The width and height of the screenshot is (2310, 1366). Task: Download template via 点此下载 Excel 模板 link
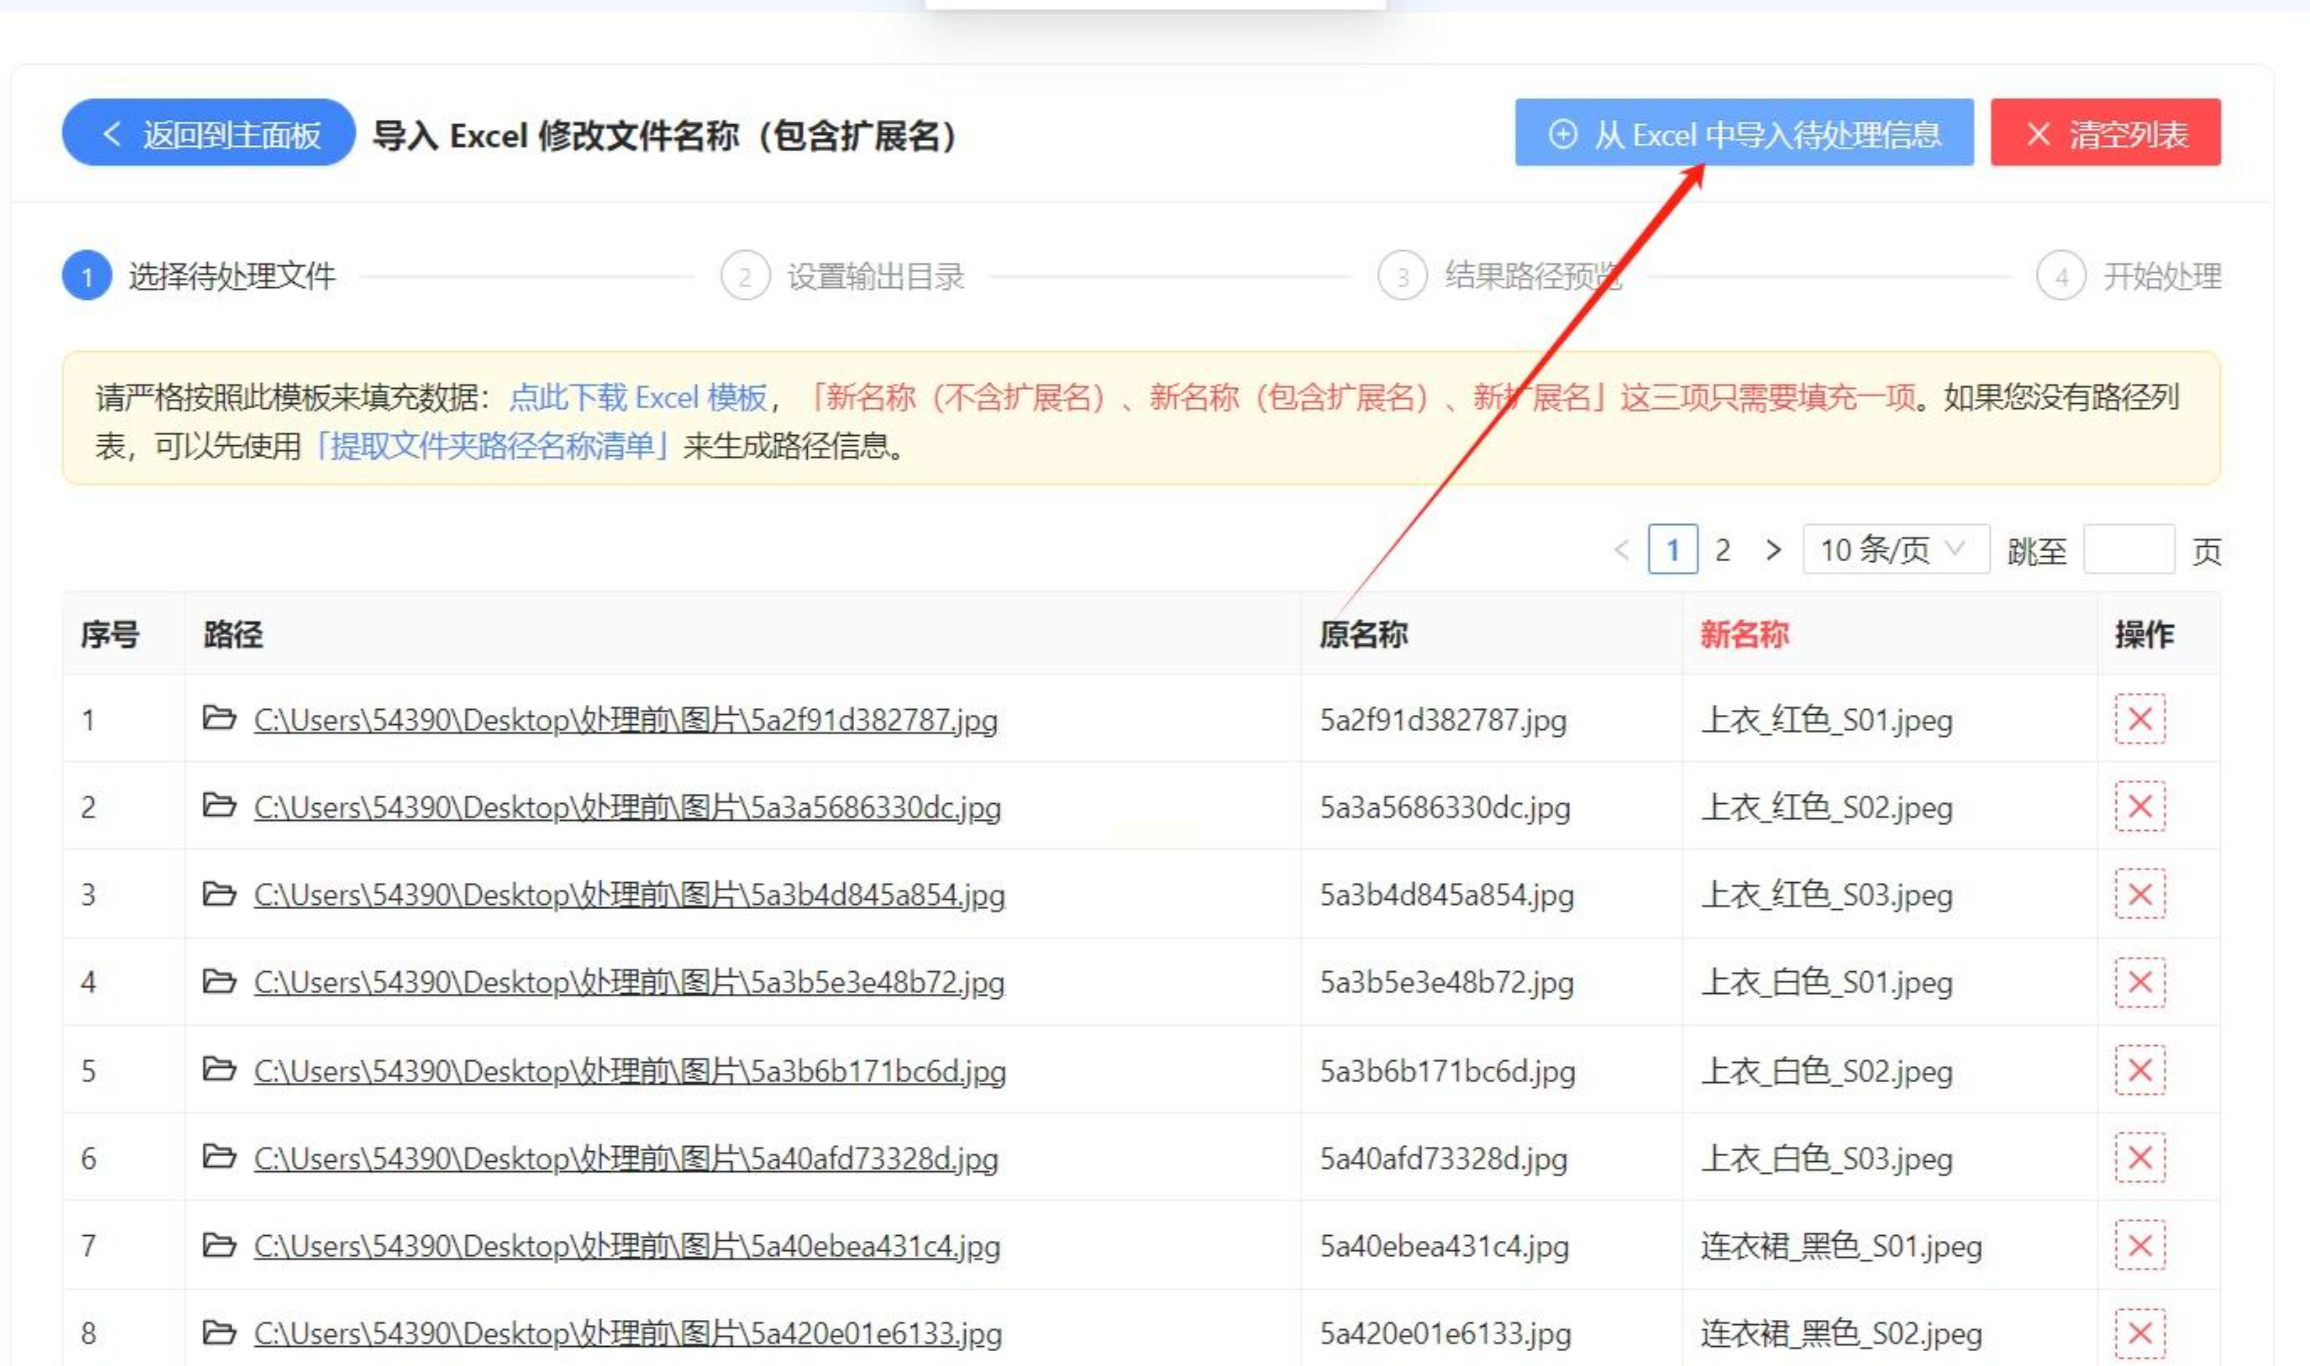click(x=637, y=398)
